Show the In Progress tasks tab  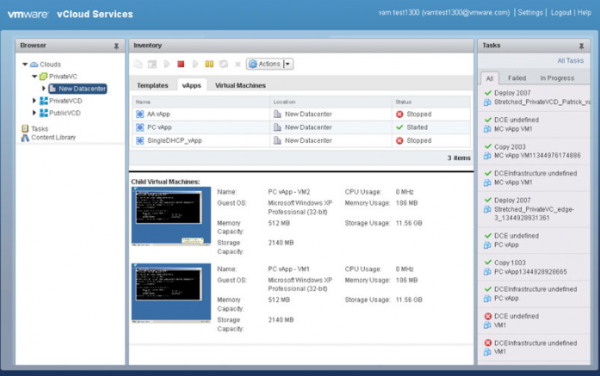[x=557, y=78]
